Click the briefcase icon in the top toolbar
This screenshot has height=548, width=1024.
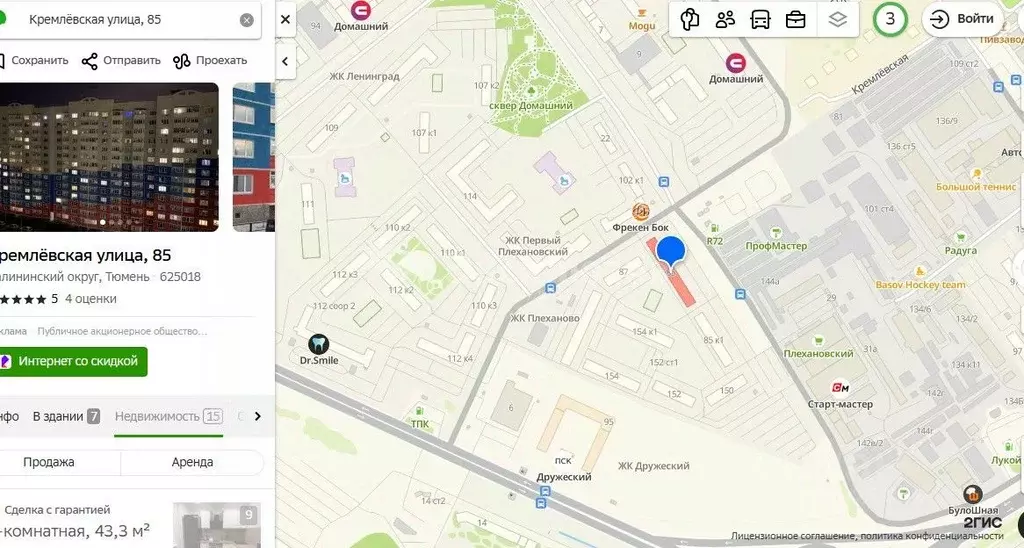(x=795, y=20)
